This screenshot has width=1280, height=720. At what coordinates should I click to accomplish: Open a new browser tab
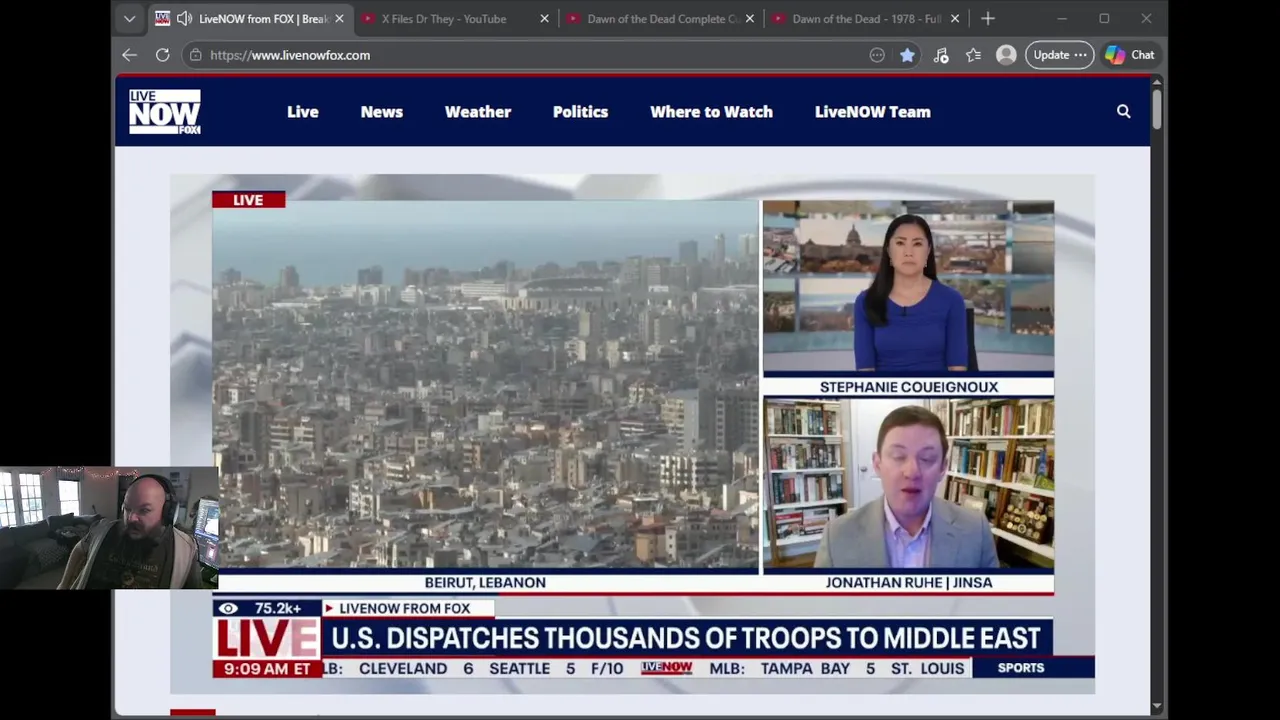[988, 19]
